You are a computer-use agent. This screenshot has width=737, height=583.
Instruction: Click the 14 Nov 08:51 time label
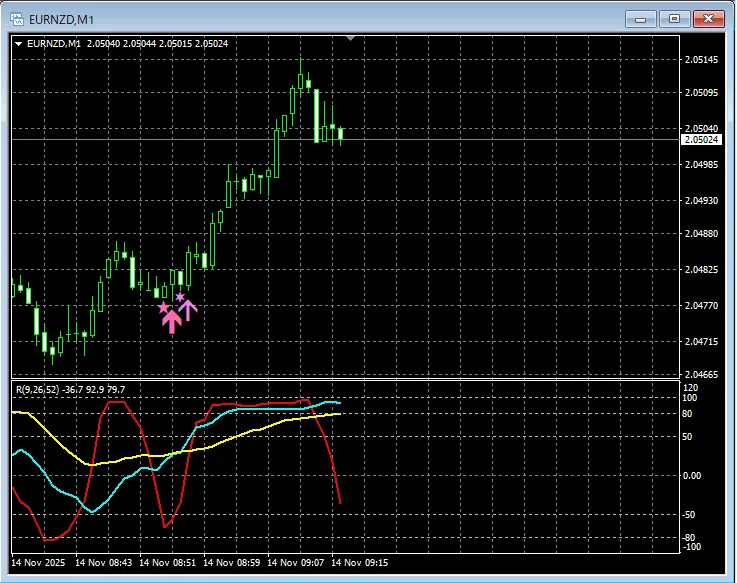tap(167, 562)
